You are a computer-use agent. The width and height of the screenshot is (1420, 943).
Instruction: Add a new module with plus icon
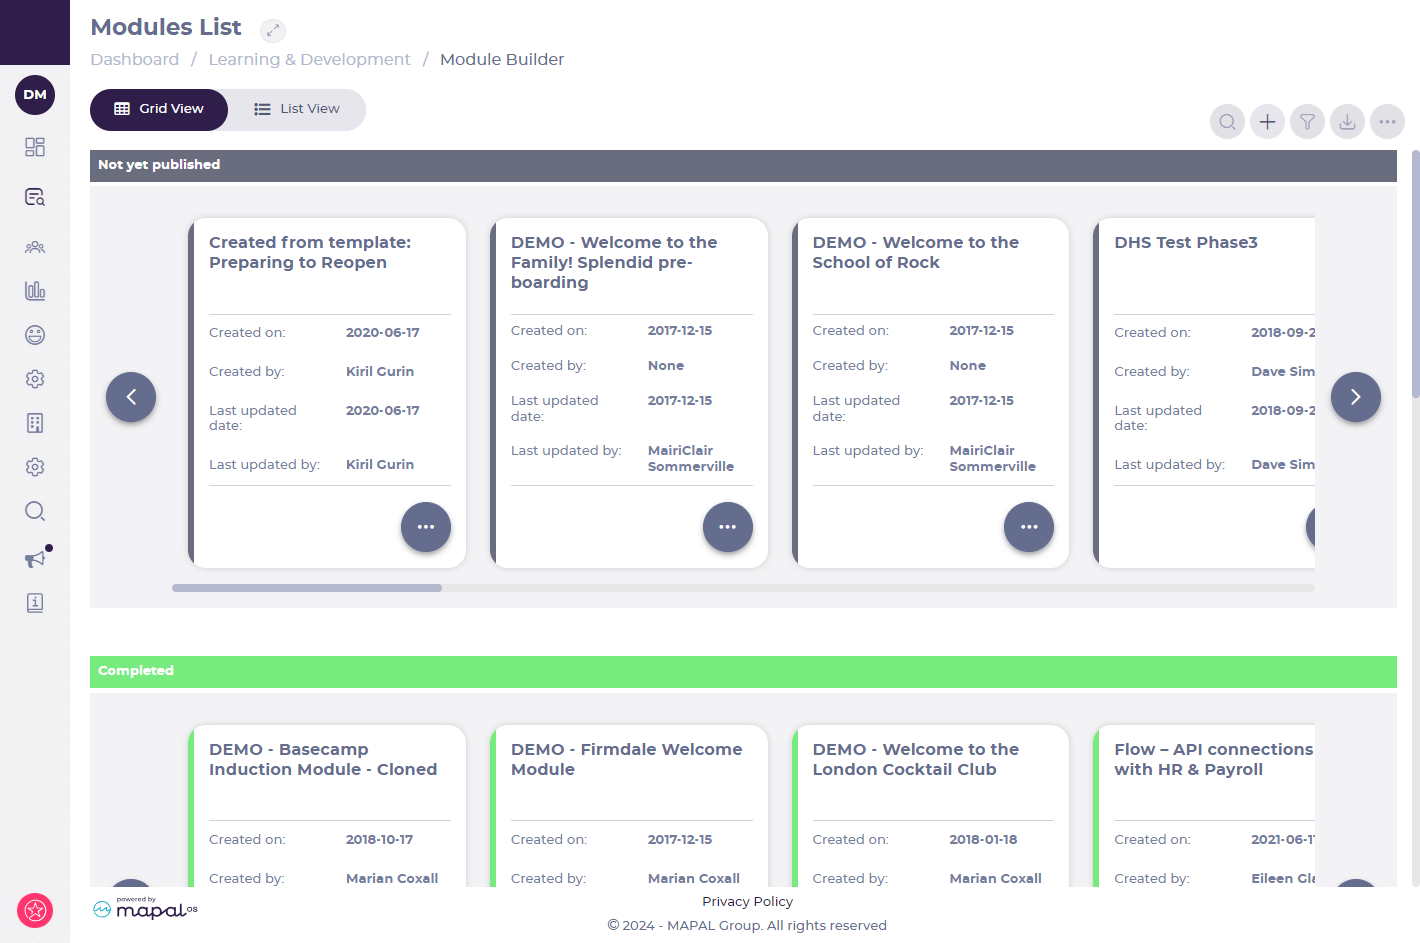[x=1267, y=122]
